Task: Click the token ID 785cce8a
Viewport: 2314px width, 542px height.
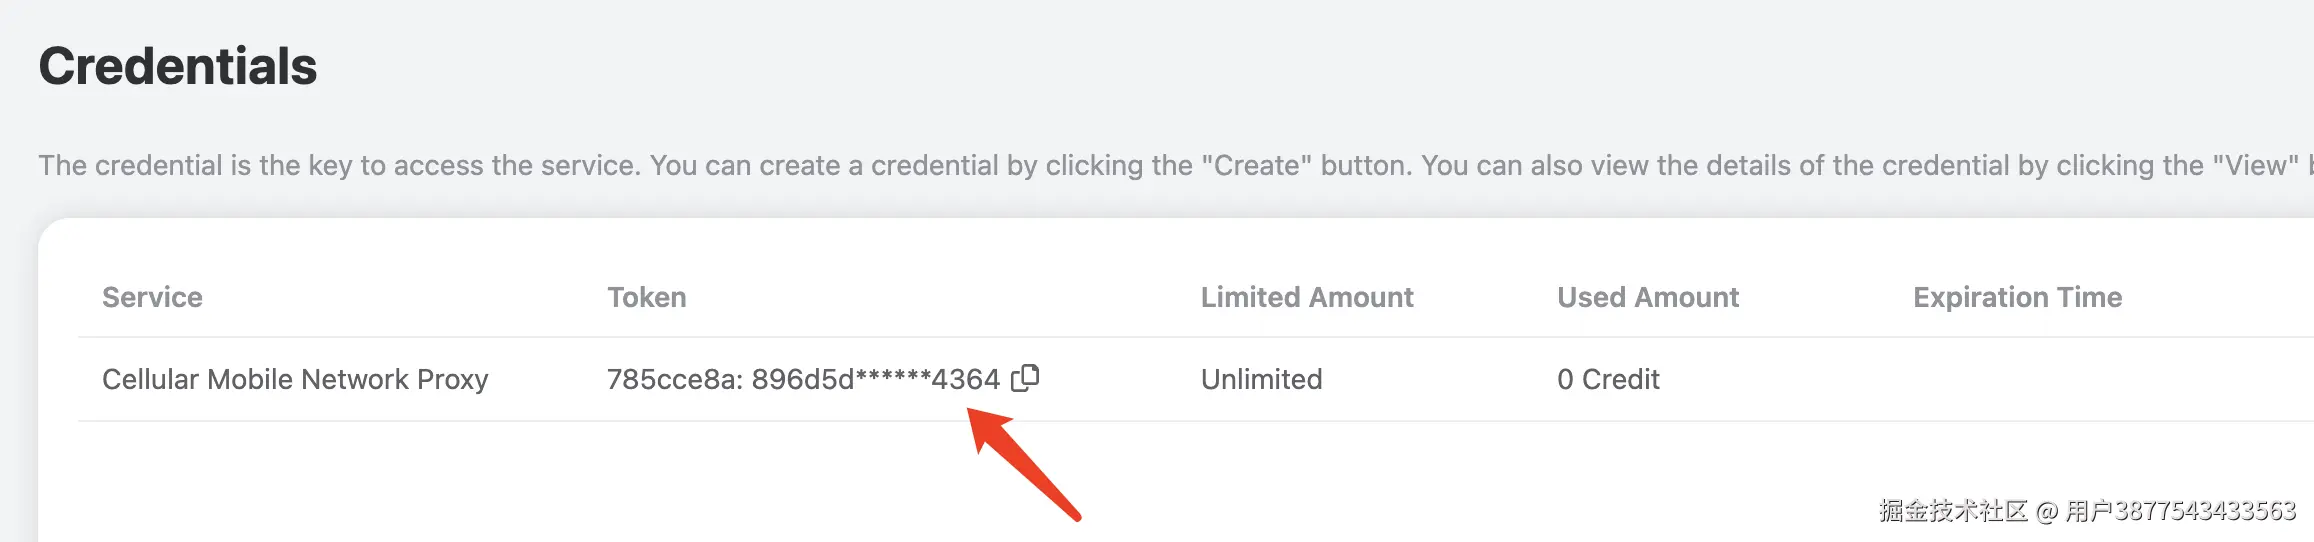Action: coord(671,379)
